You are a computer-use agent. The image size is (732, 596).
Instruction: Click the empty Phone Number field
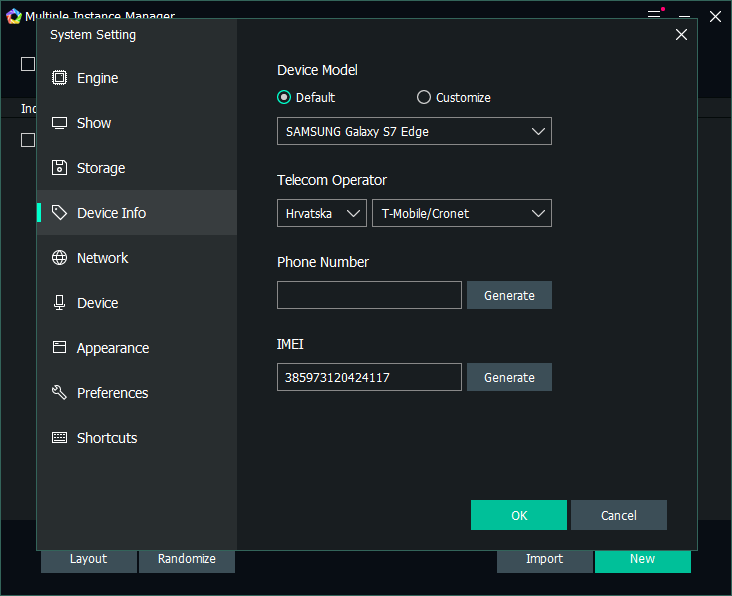pyautogui.click(x=369, y=295)
